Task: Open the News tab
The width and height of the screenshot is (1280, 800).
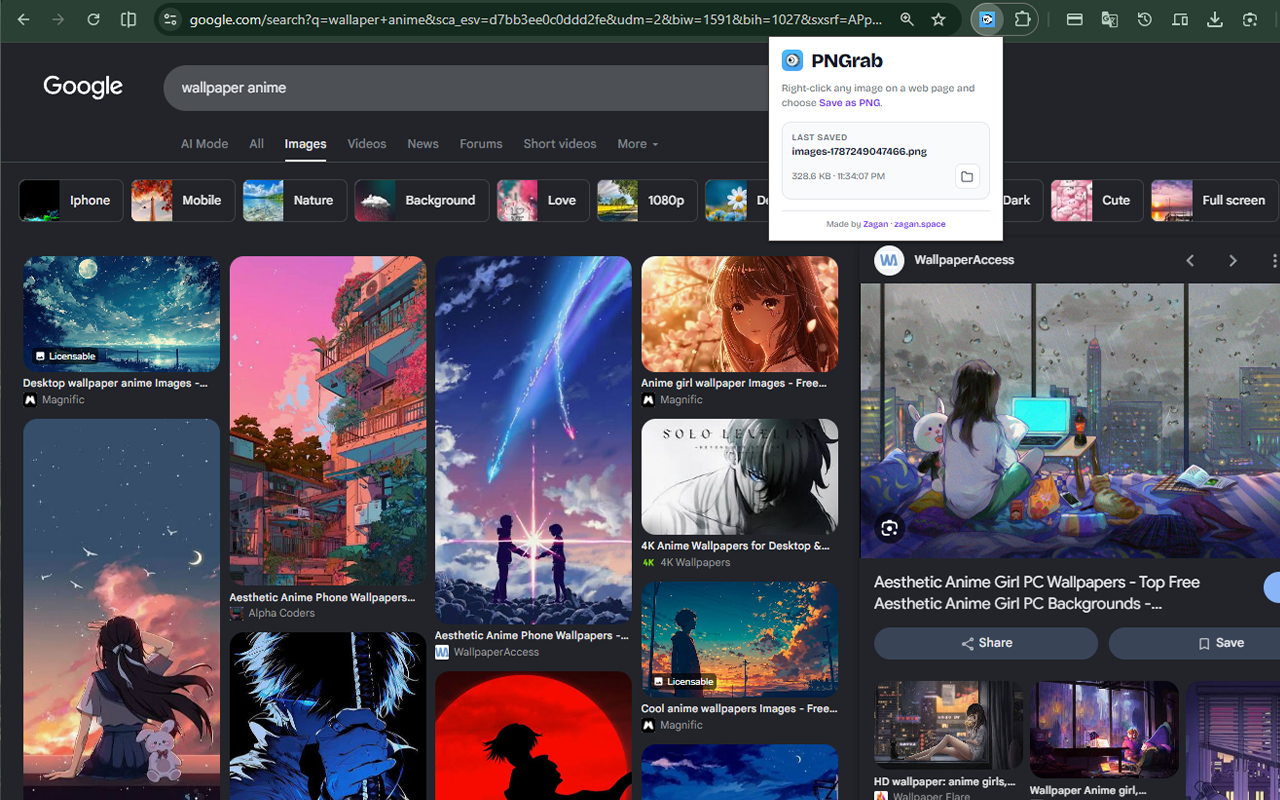Action: (x=423, y=144)
